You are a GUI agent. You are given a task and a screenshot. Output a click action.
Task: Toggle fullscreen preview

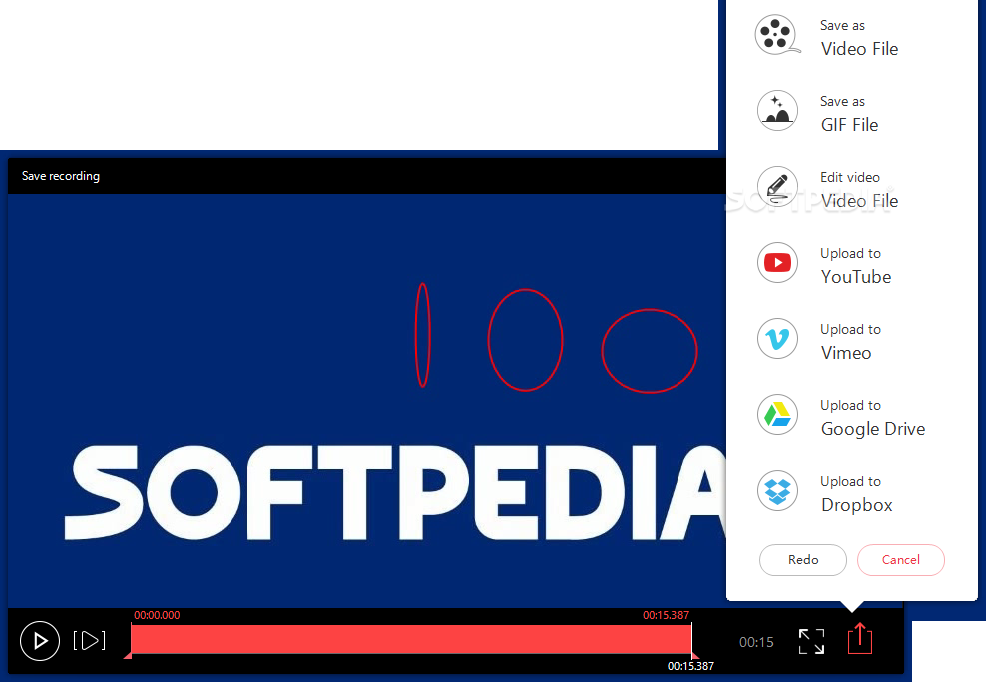(x=811, y=641)
